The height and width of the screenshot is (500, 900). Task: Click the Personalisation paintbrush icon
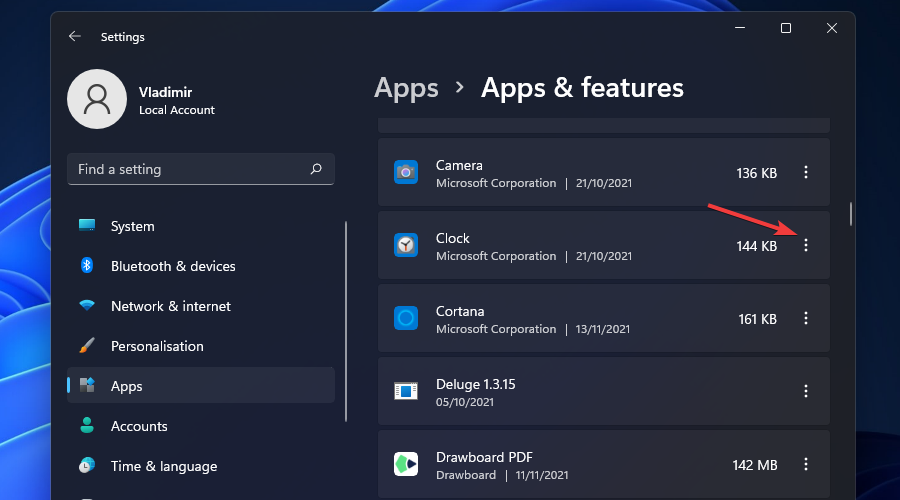point(87,346)
